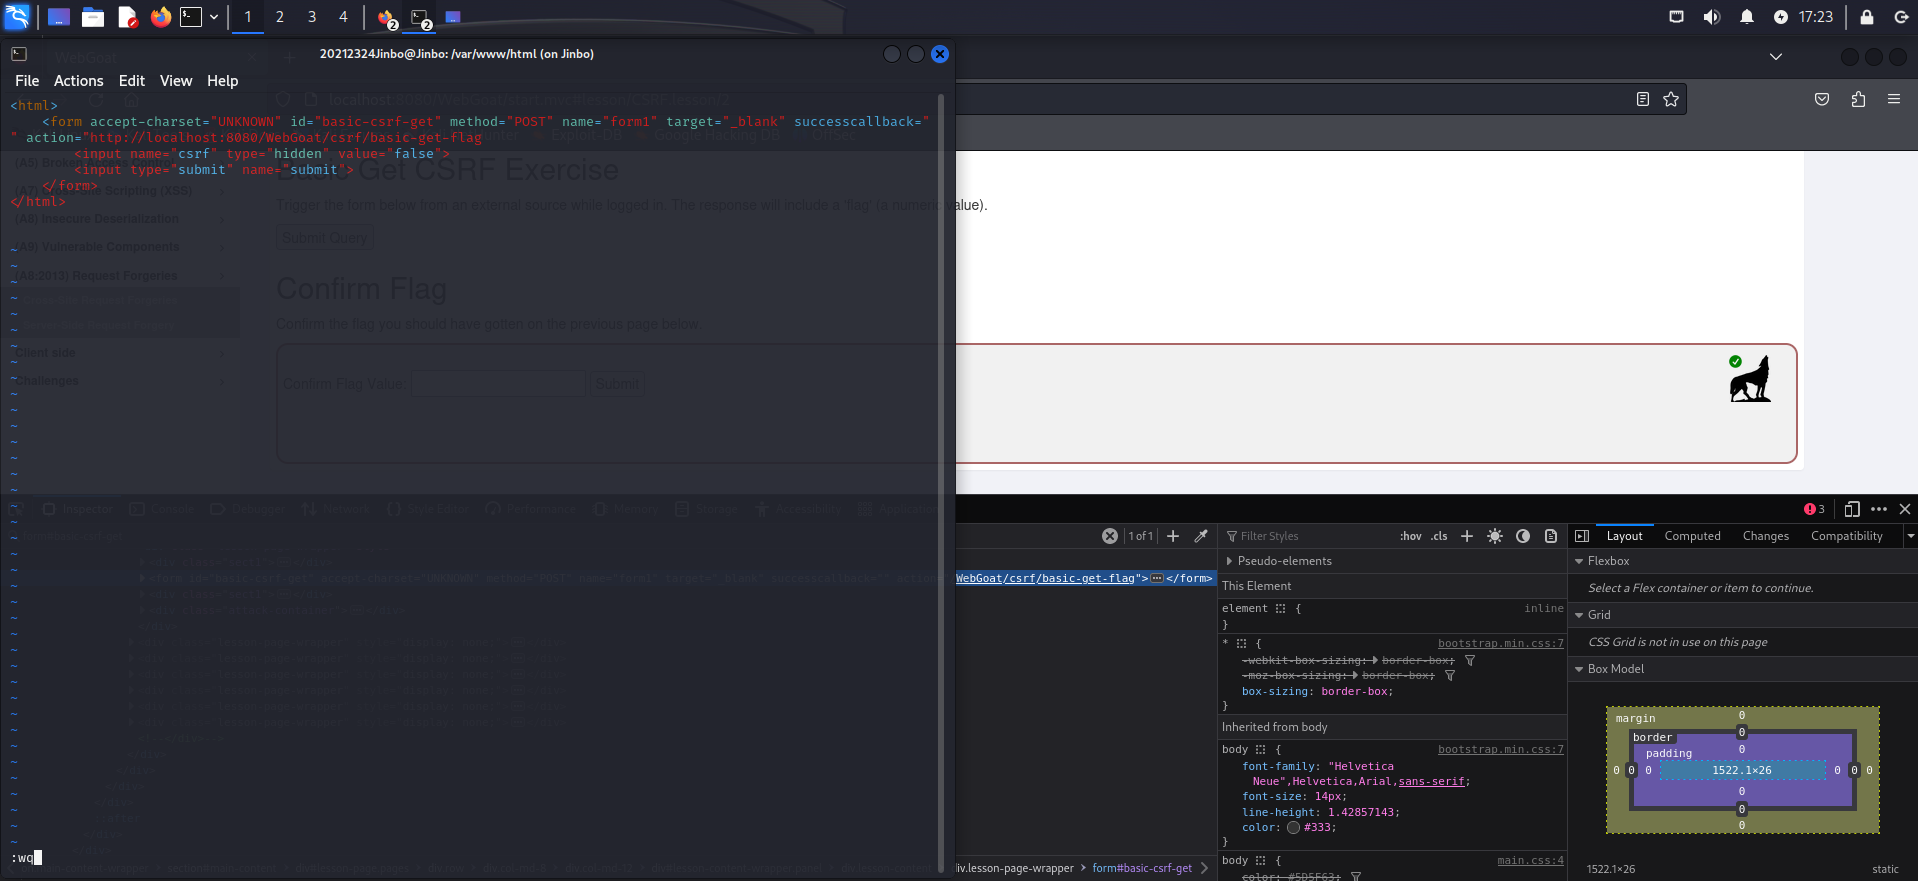Viewport: 1918px width, 881px height.
Task: Switch to the Layout tab
Action: pos(1624,536)
